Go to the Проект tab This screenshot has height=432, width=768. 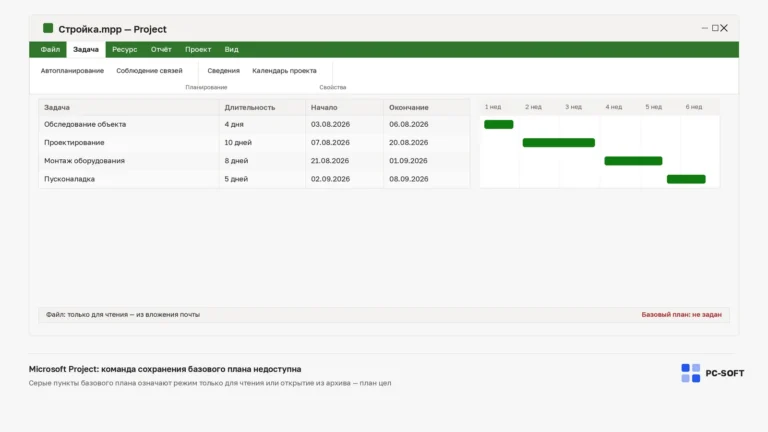click(198, 49)
